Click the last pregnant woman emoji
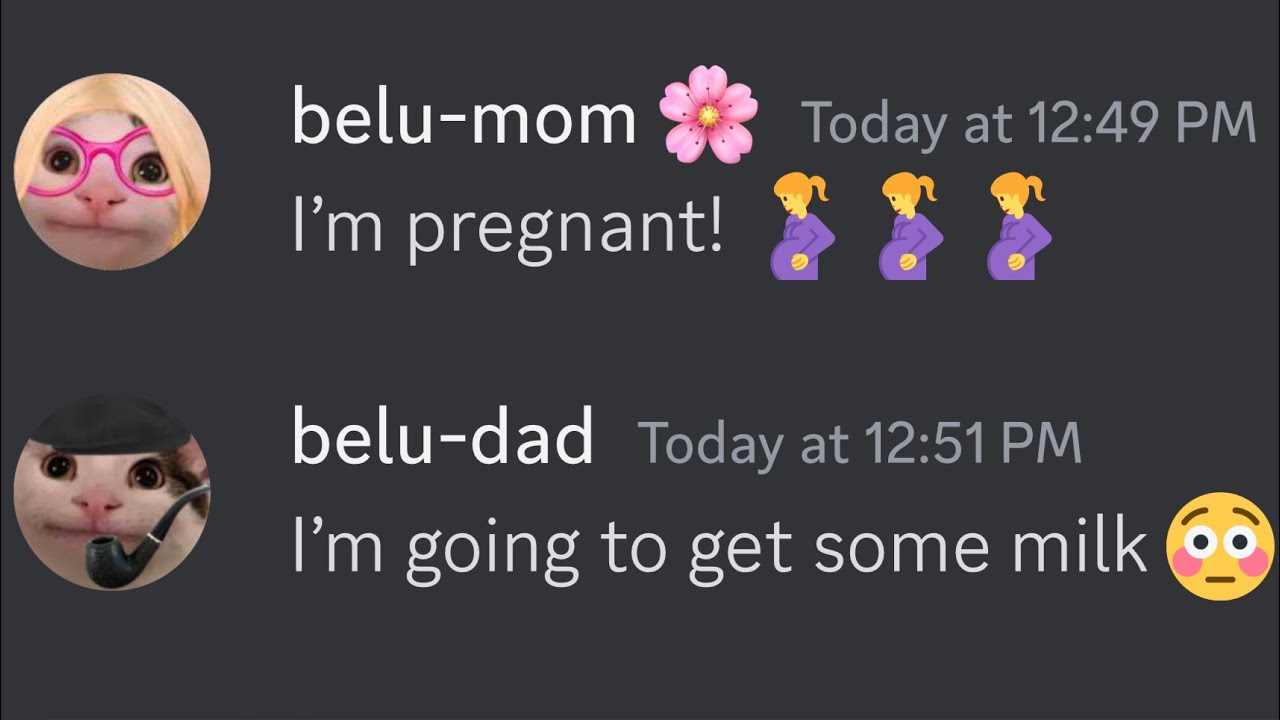1280x720 pixels. coord(1019,226)
